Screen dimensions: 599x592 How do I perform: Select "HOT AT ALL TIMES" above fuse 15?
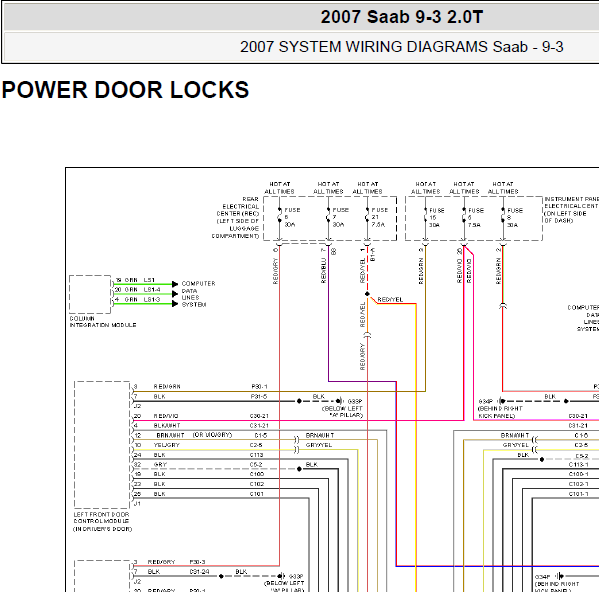click(426, 188)
